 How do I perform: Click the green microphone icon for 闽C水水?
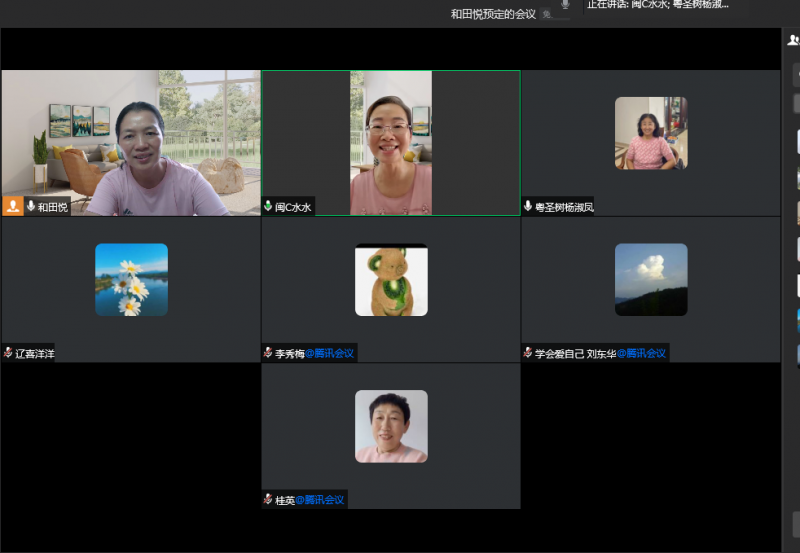[268, 207]
